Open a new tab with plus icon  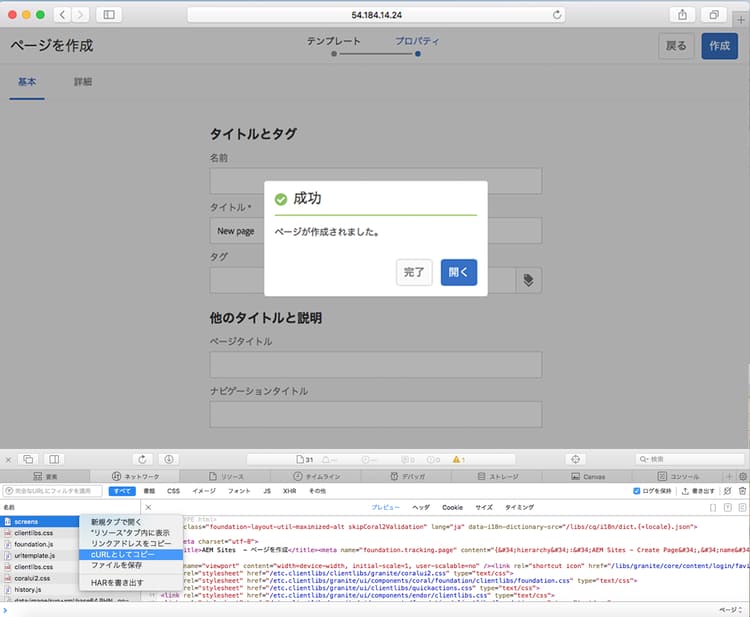tap(741, 20)
